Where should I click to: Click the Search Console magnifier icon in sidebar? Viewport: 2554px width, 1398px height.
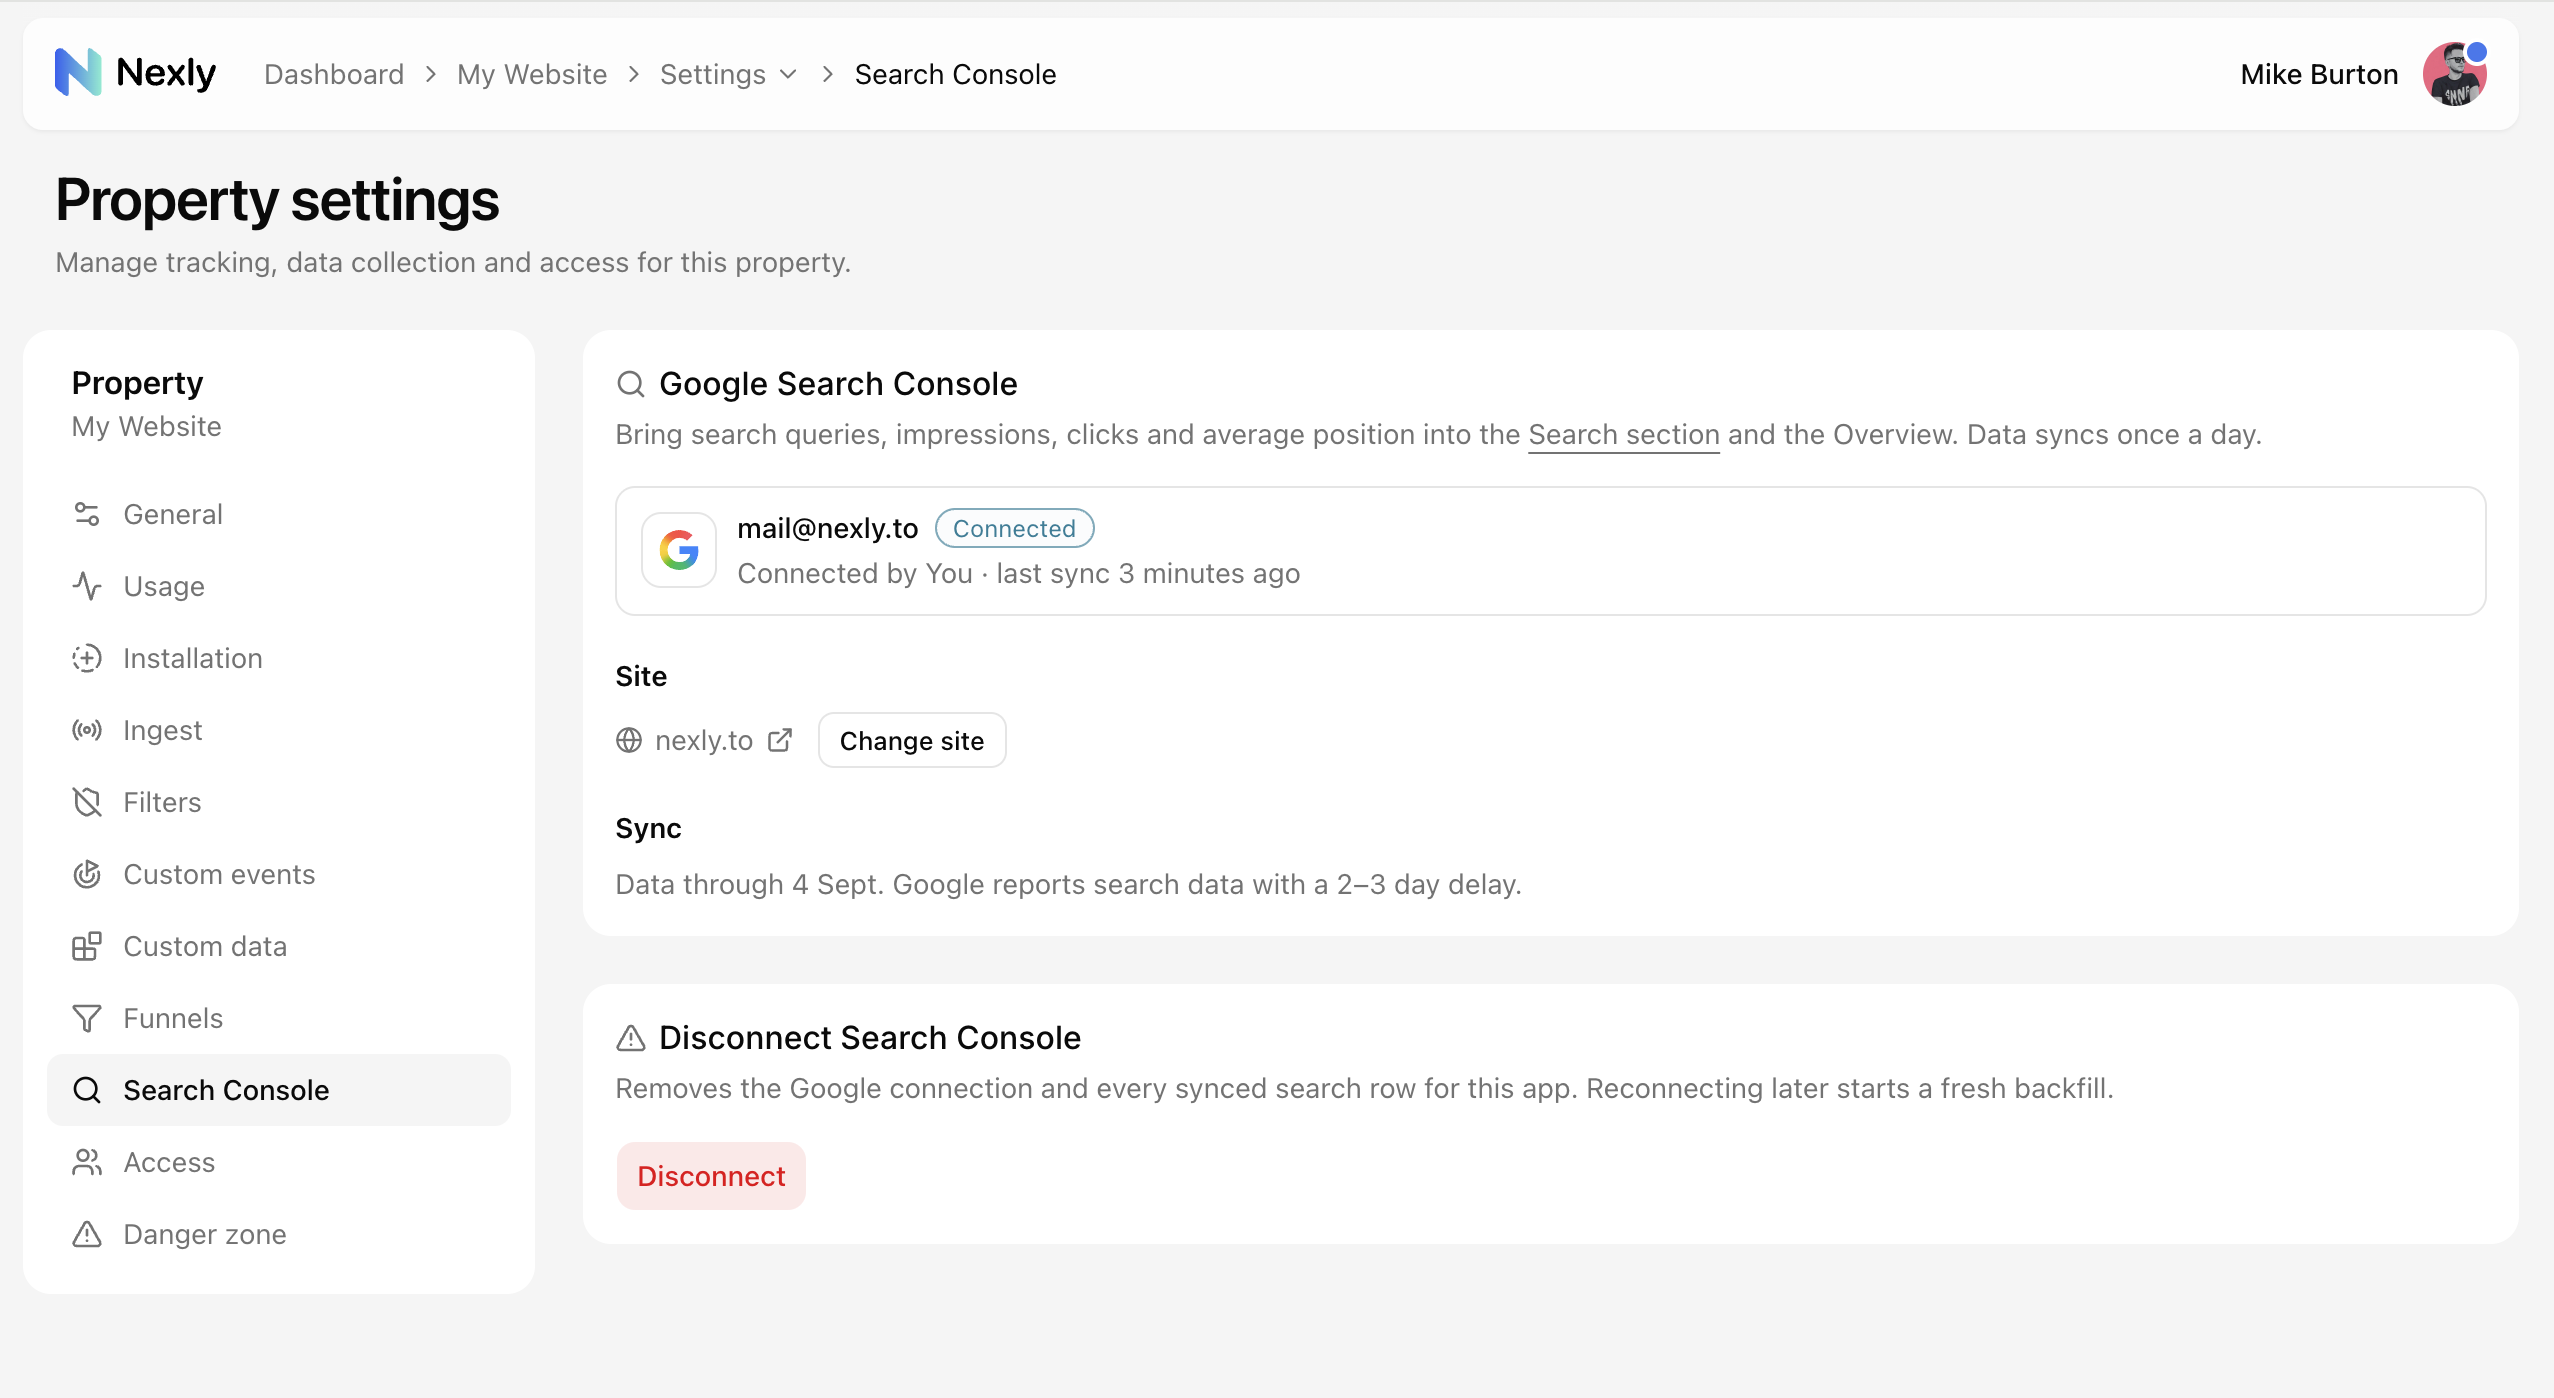(87, 1090)
